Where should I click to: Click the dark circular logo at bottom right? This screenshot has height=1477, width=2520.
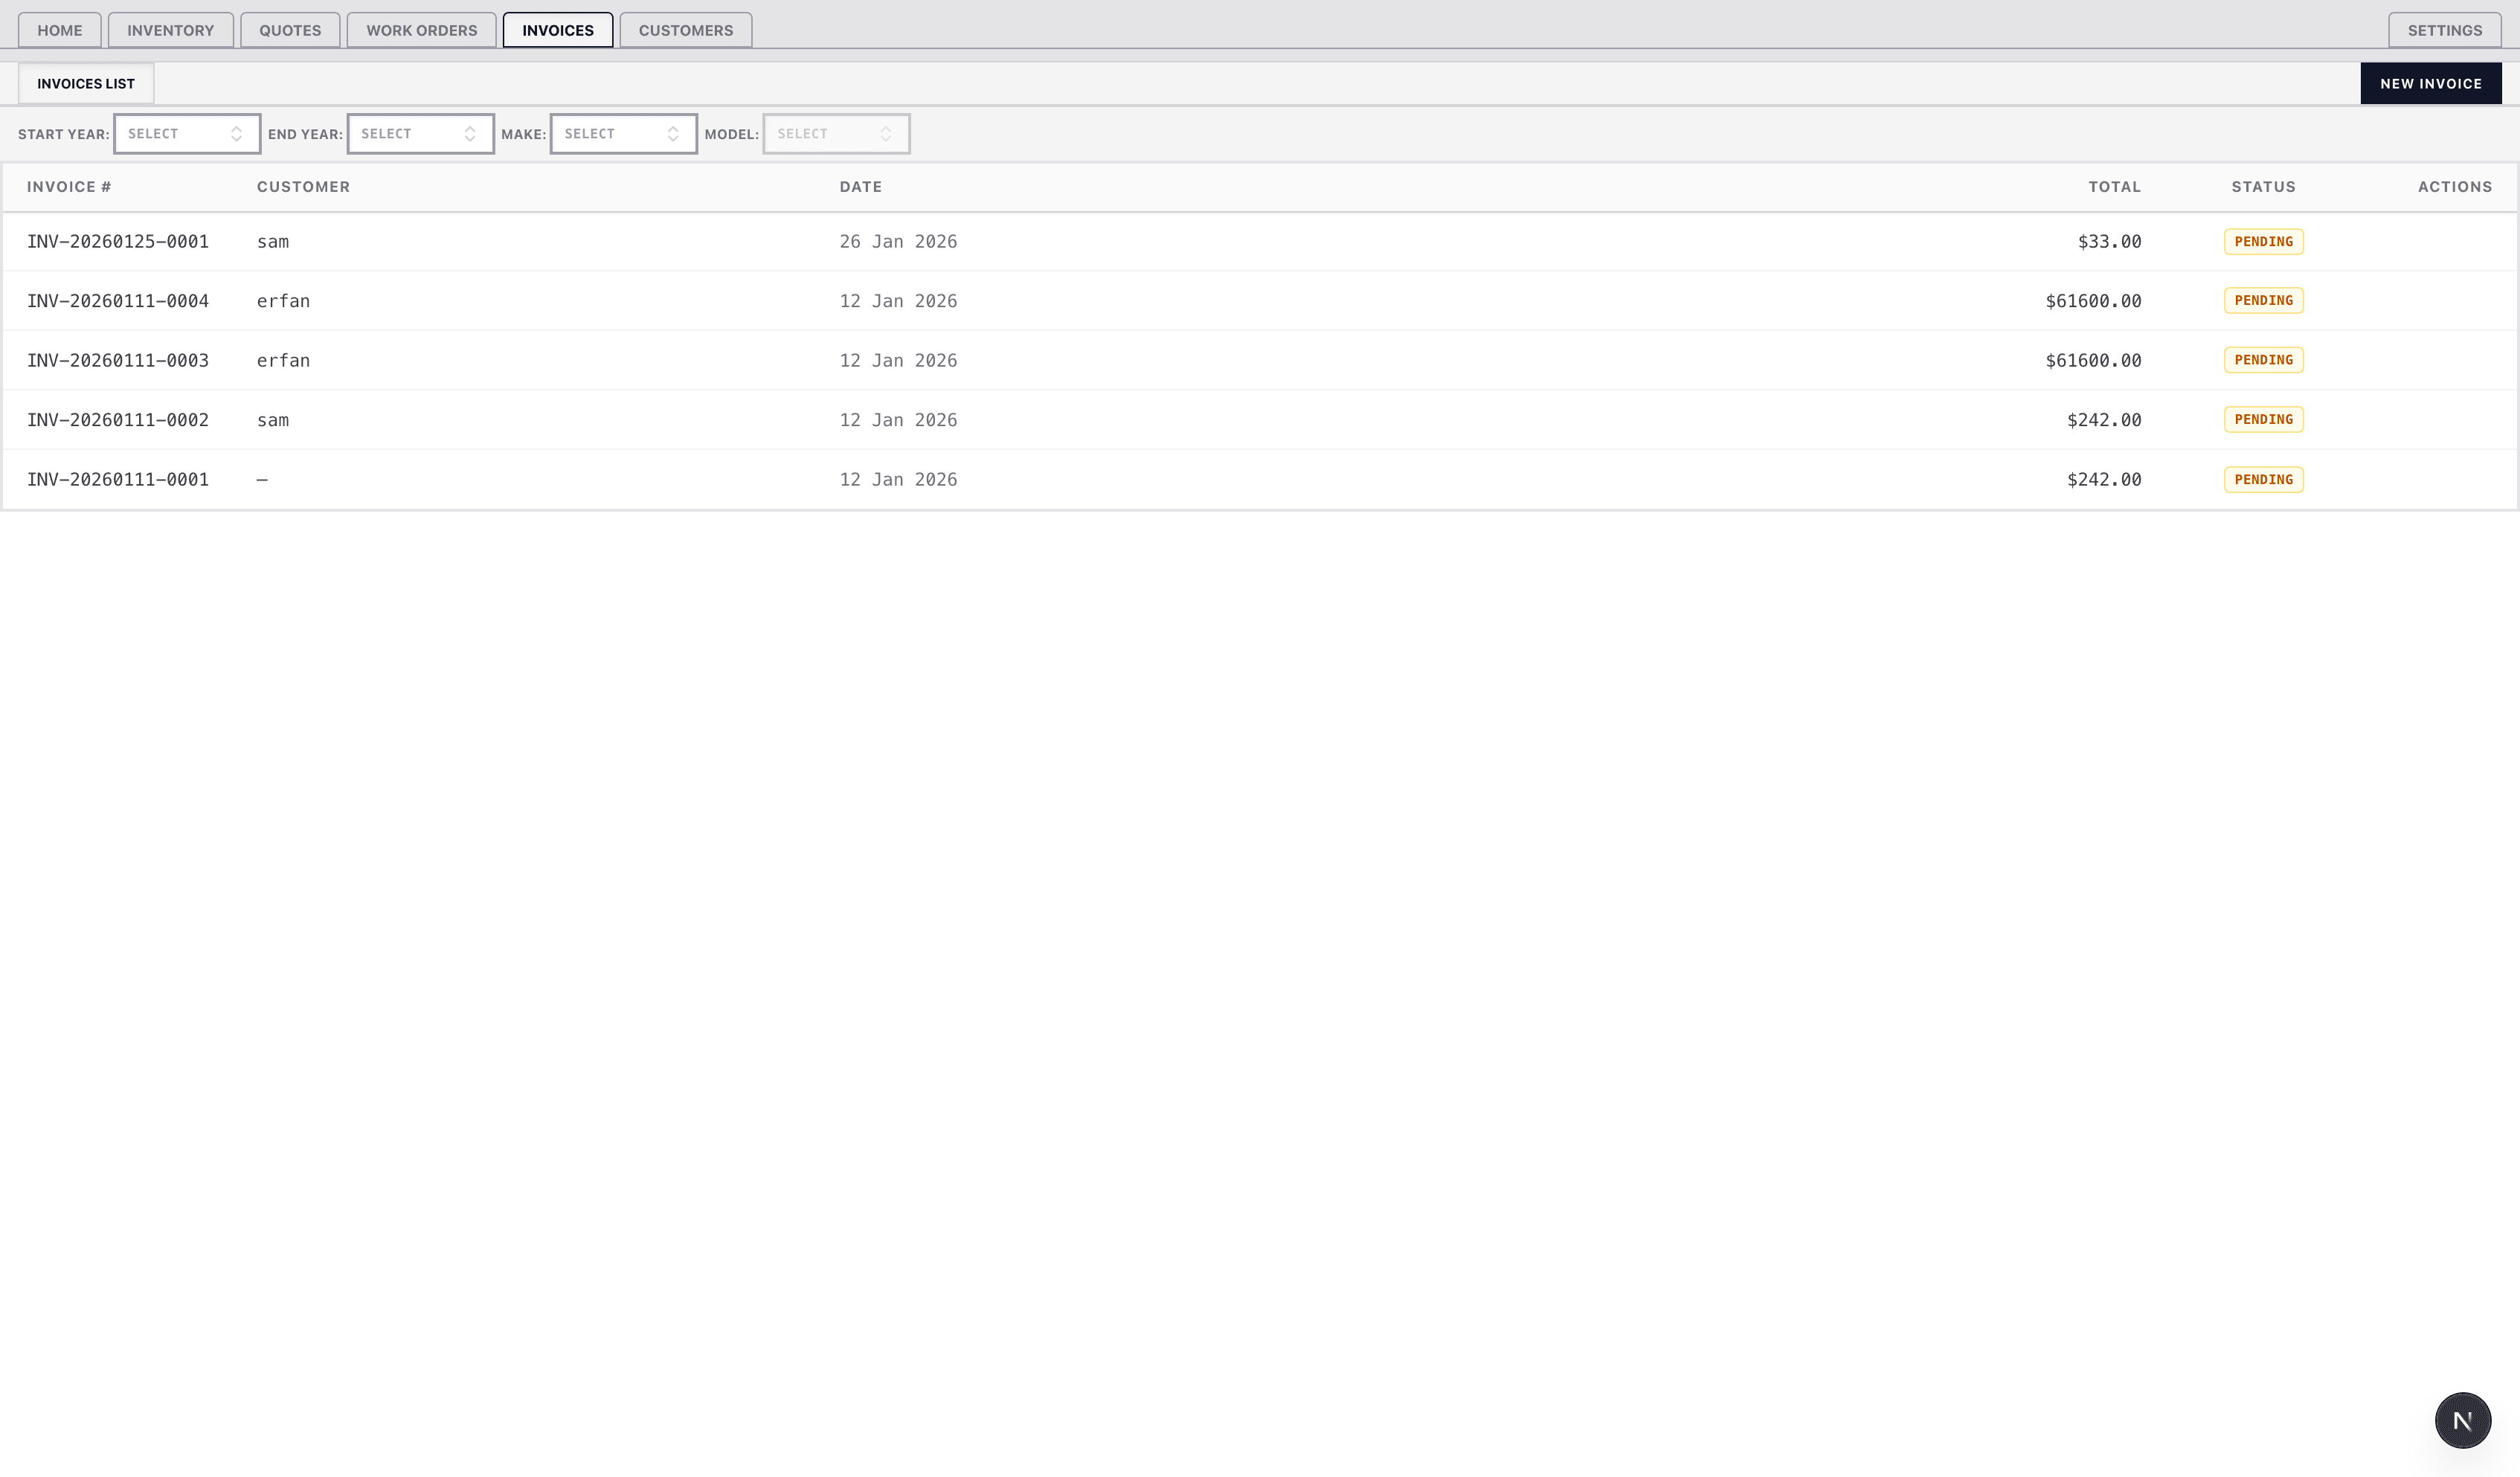(x=2462, y=1419)
